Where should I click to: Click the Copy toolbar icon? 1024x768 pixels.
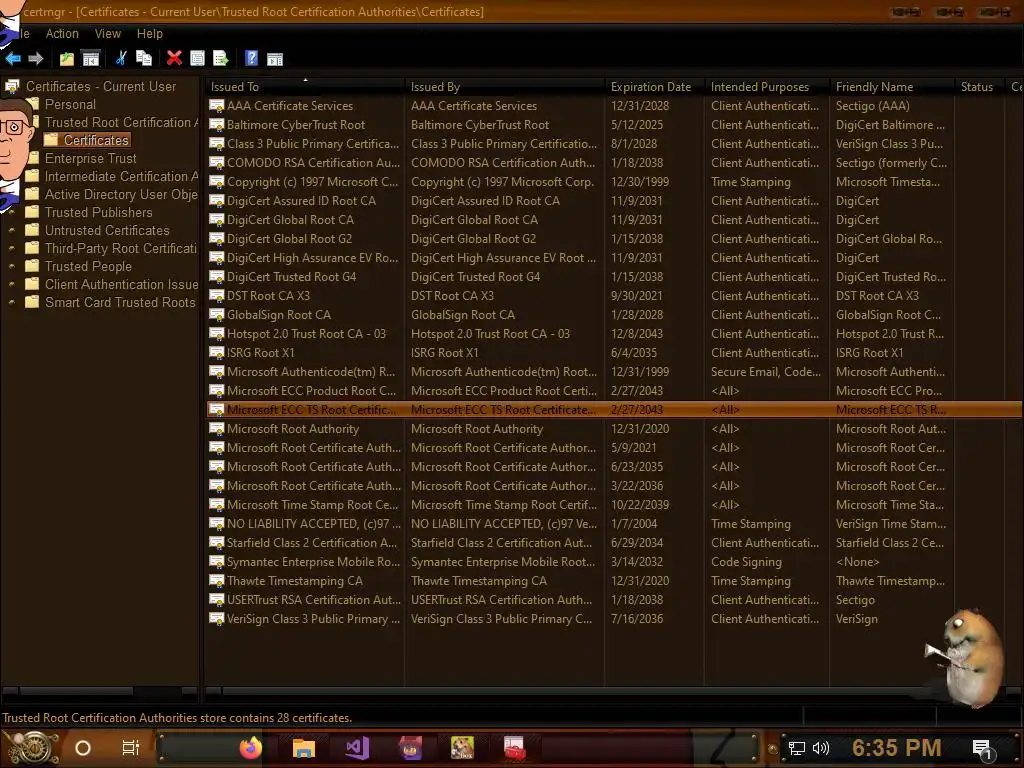(x=144, y=58)
